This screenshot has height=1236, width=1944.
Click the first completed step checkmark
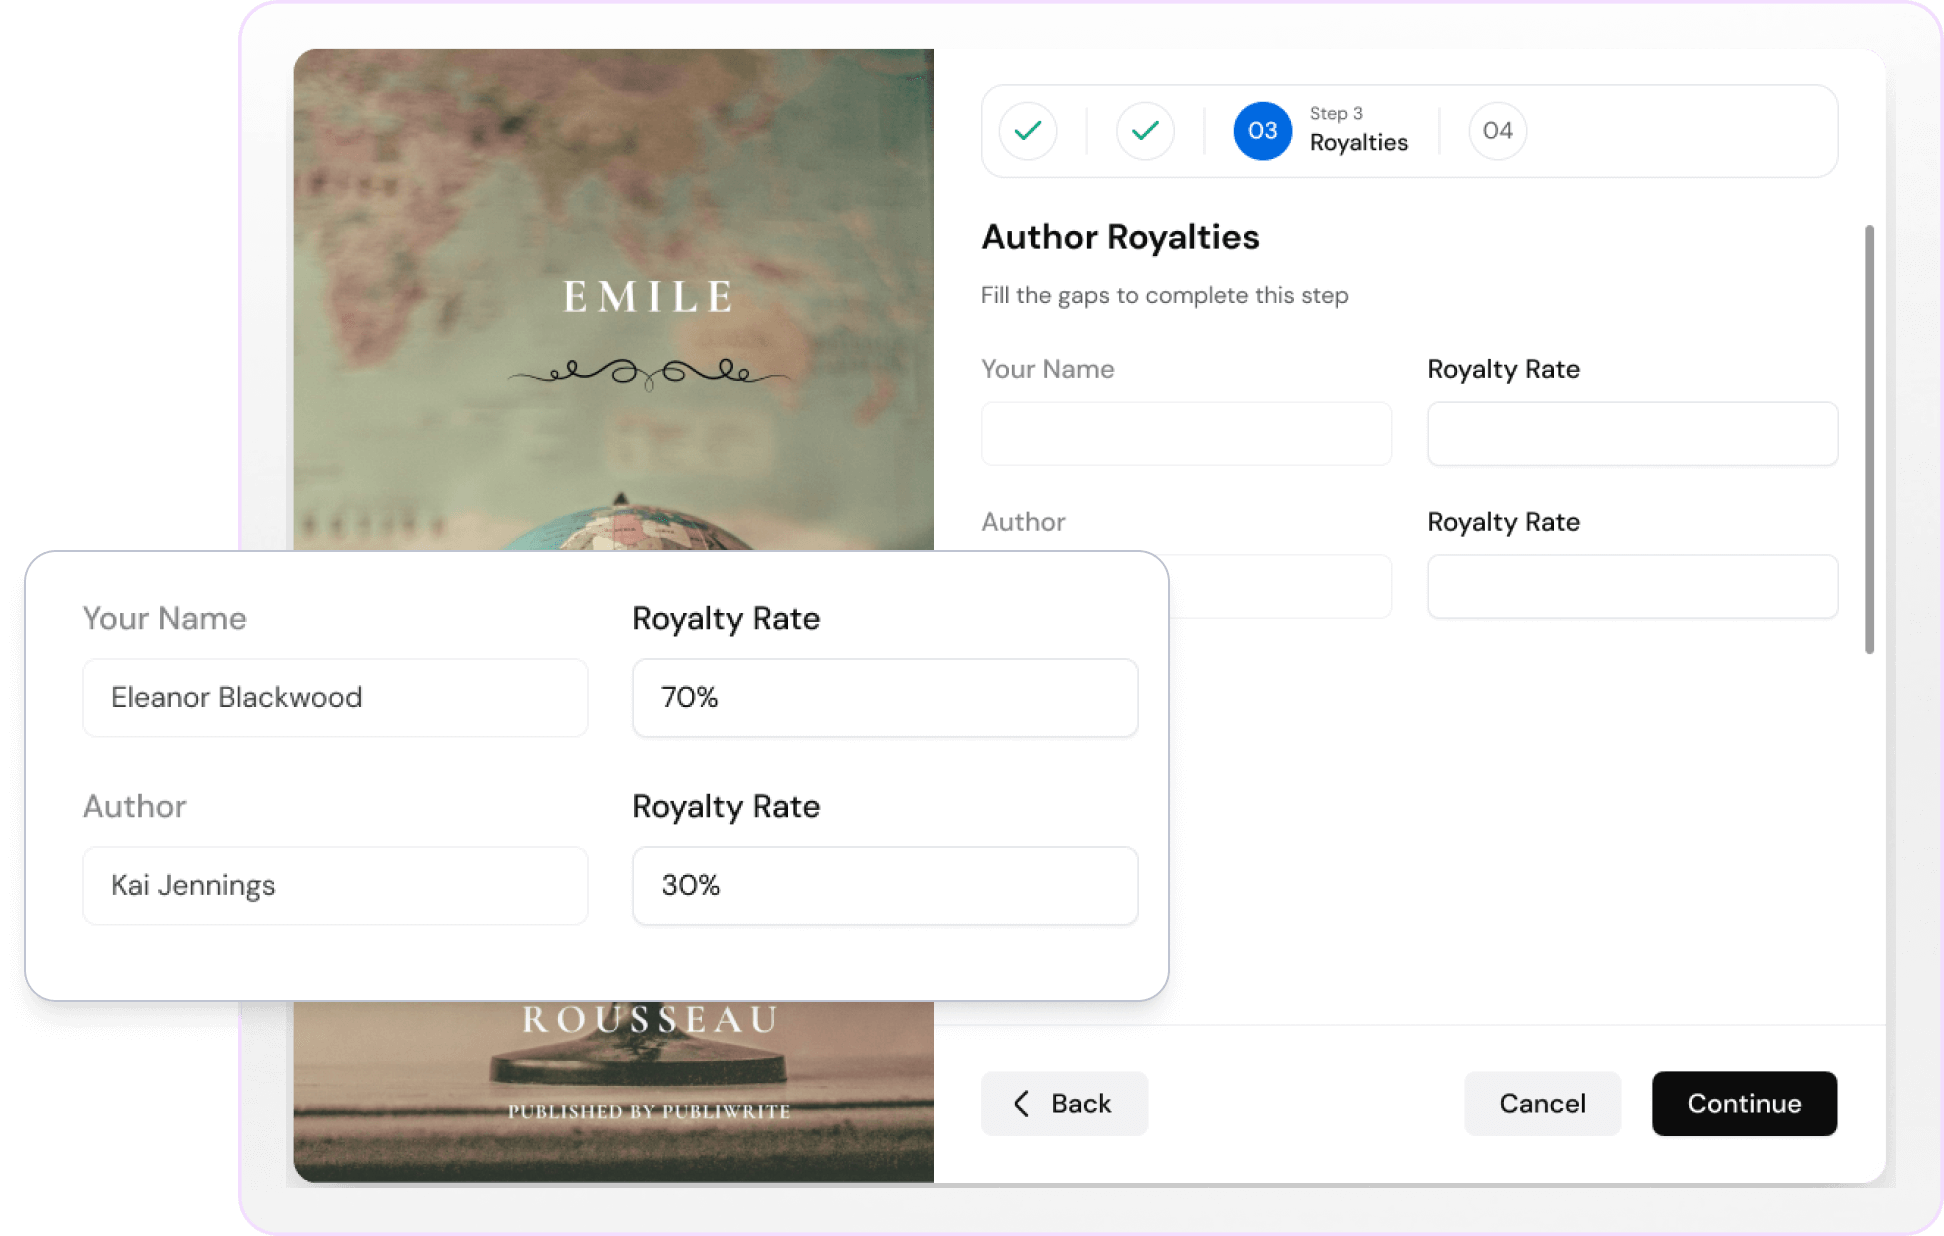click(1027, 131)
